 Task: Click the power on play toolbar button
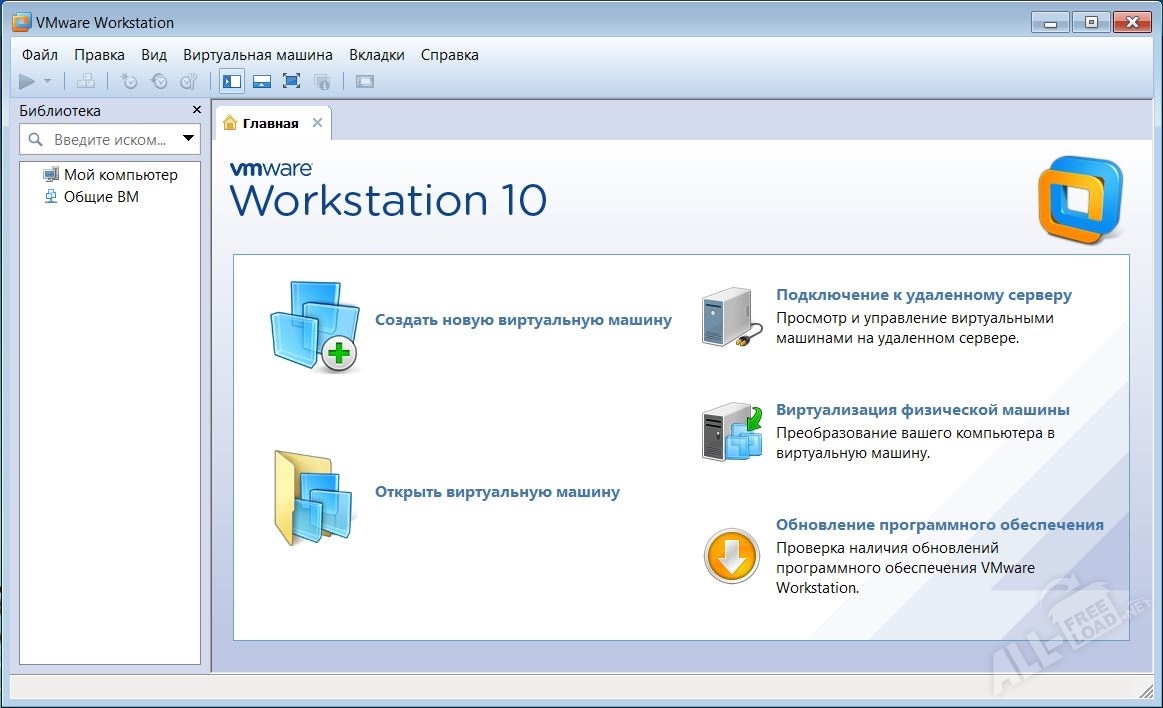click(x=27, y=81)
